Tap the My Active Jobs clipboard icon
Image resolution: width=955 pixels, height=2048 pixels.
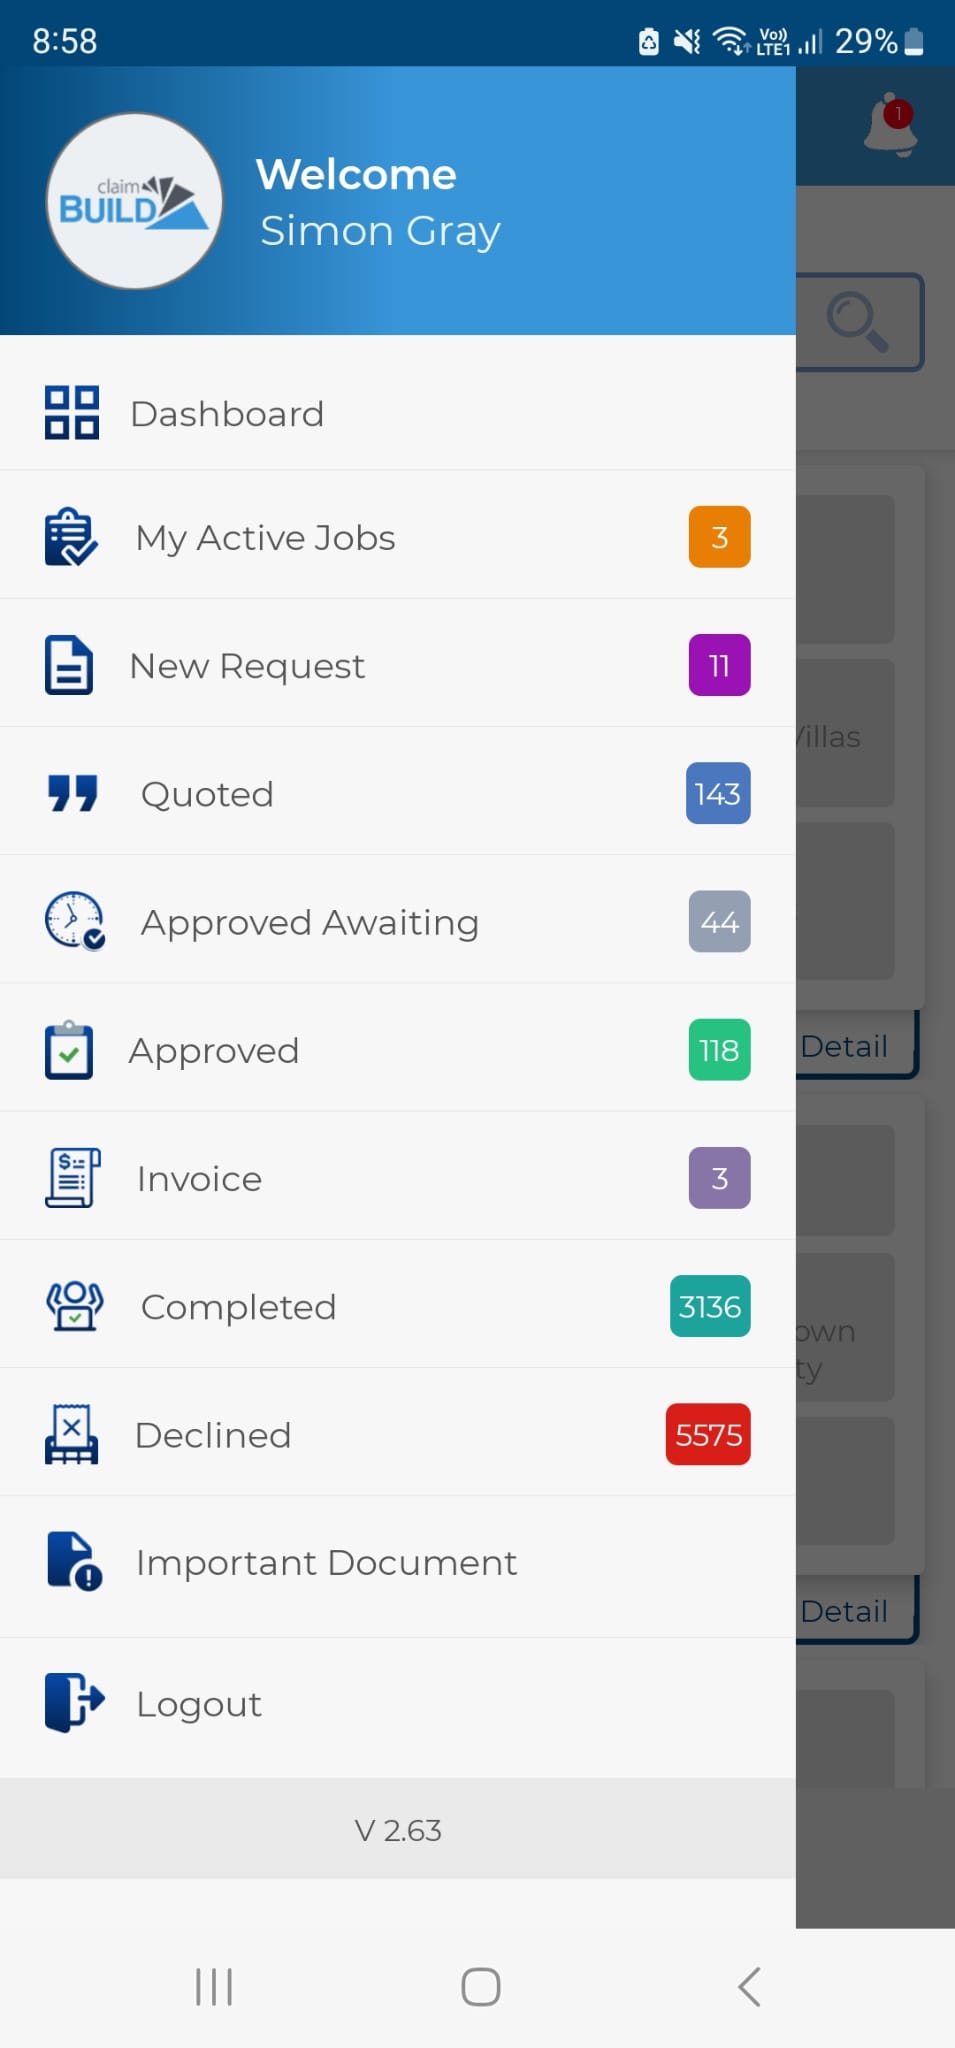[x=71, y=537]
